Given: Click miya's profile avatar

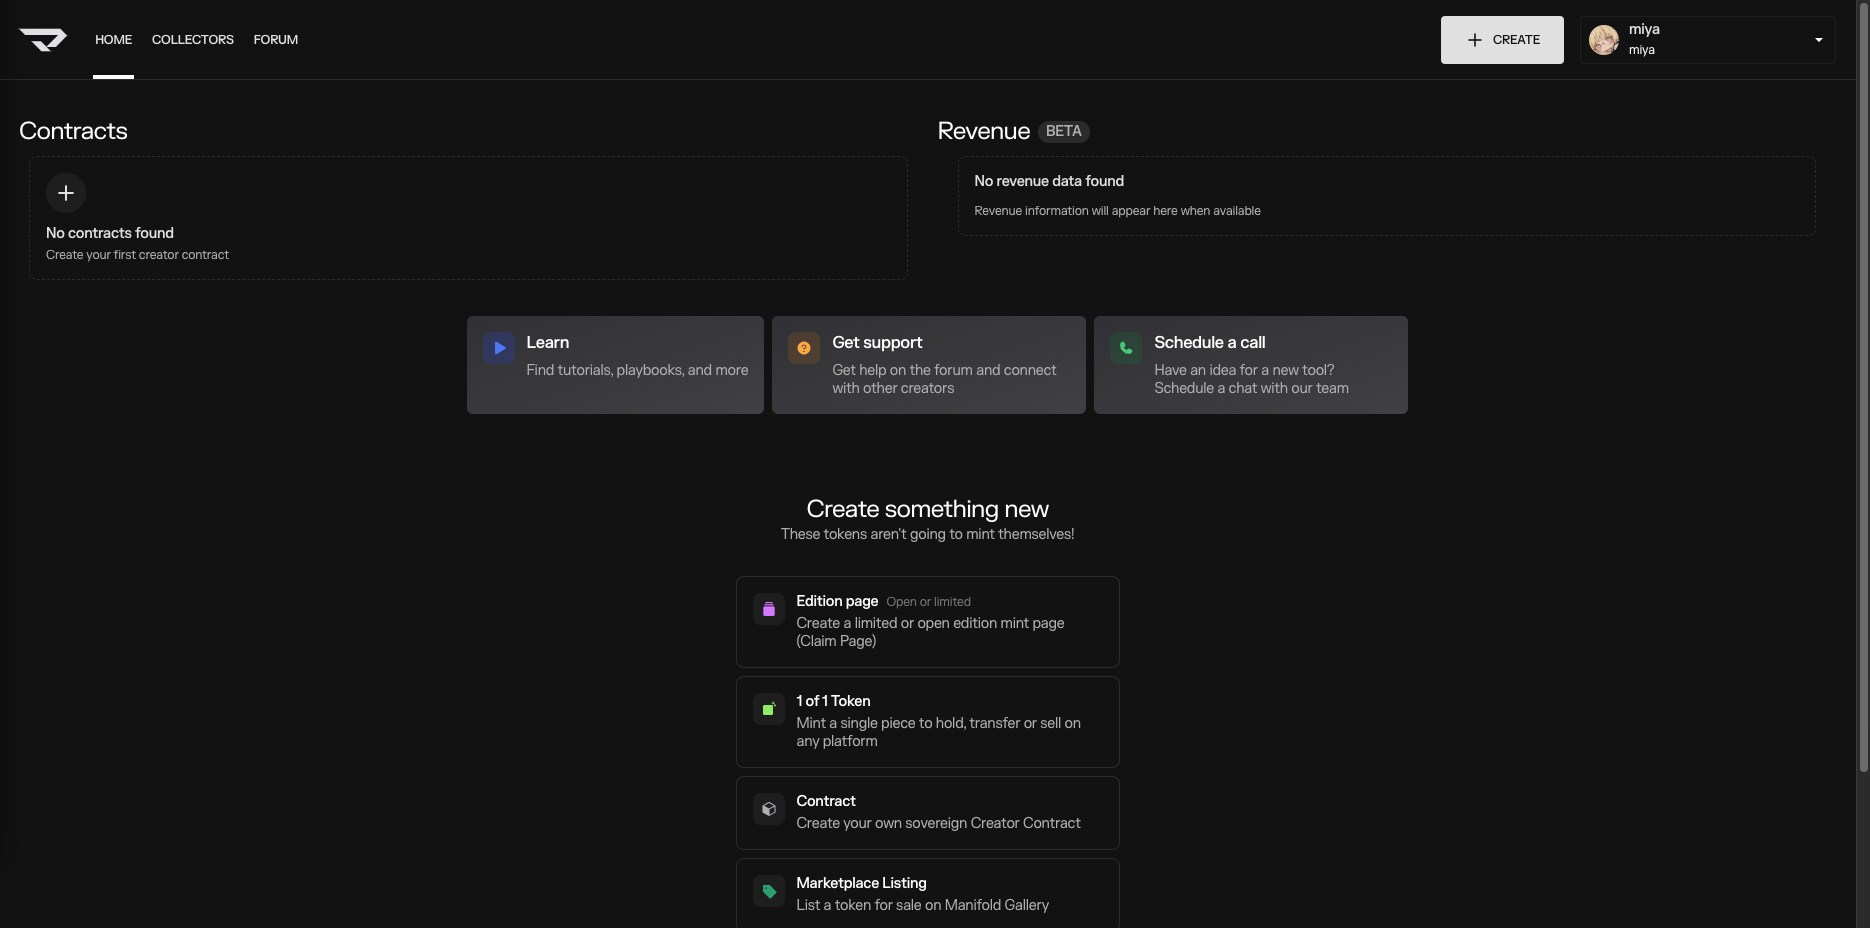Looking at the screenshot, I should [x=1604, y=40].
